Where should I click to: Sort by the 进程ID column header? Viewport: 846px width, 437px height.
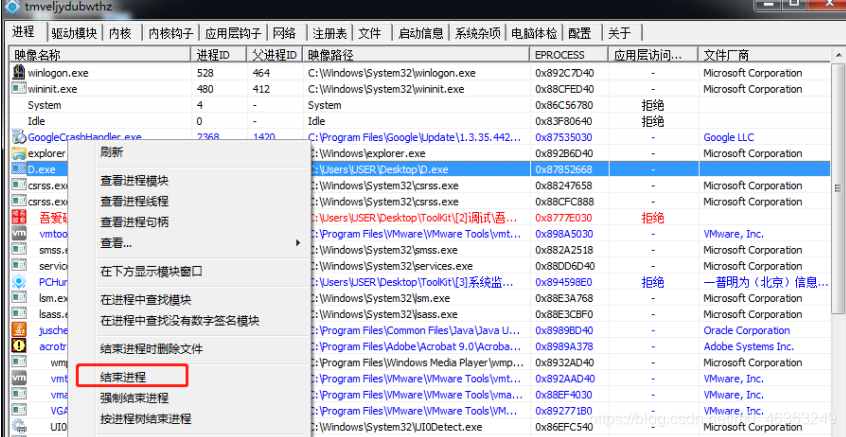(x=219, y=54)
